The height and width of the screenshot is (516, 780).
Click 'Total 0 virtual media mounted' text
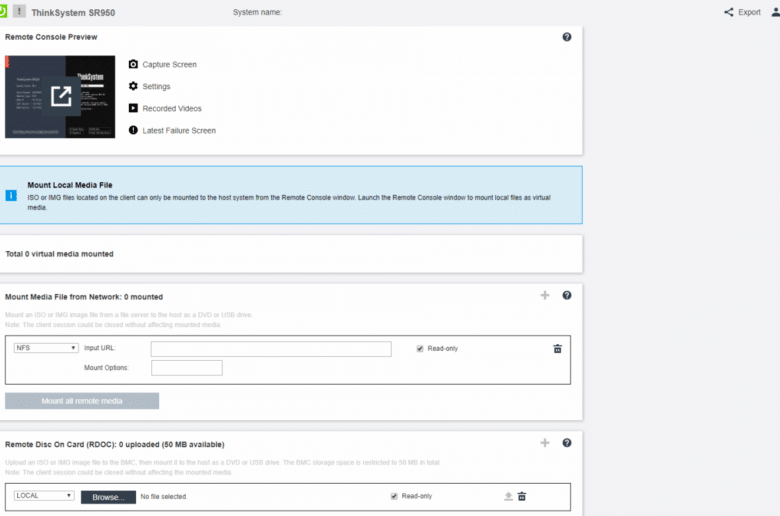pyautogui.click(x=59, y=254)
